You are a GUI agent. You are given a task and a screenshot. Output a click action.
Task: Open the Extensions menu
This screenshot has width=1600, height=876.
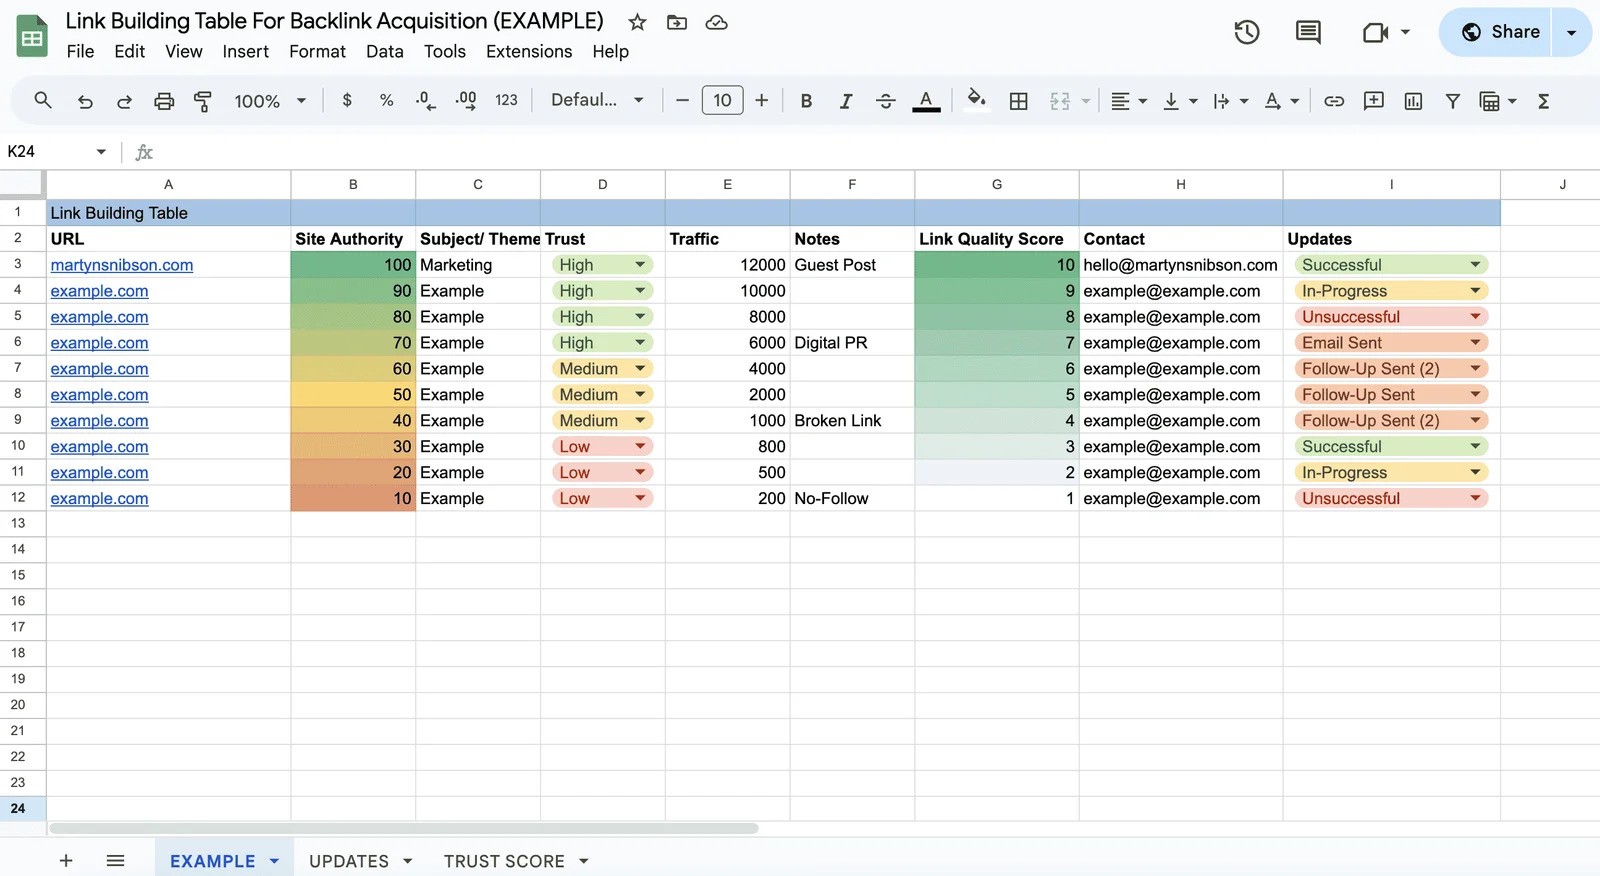tap(528, 51)
